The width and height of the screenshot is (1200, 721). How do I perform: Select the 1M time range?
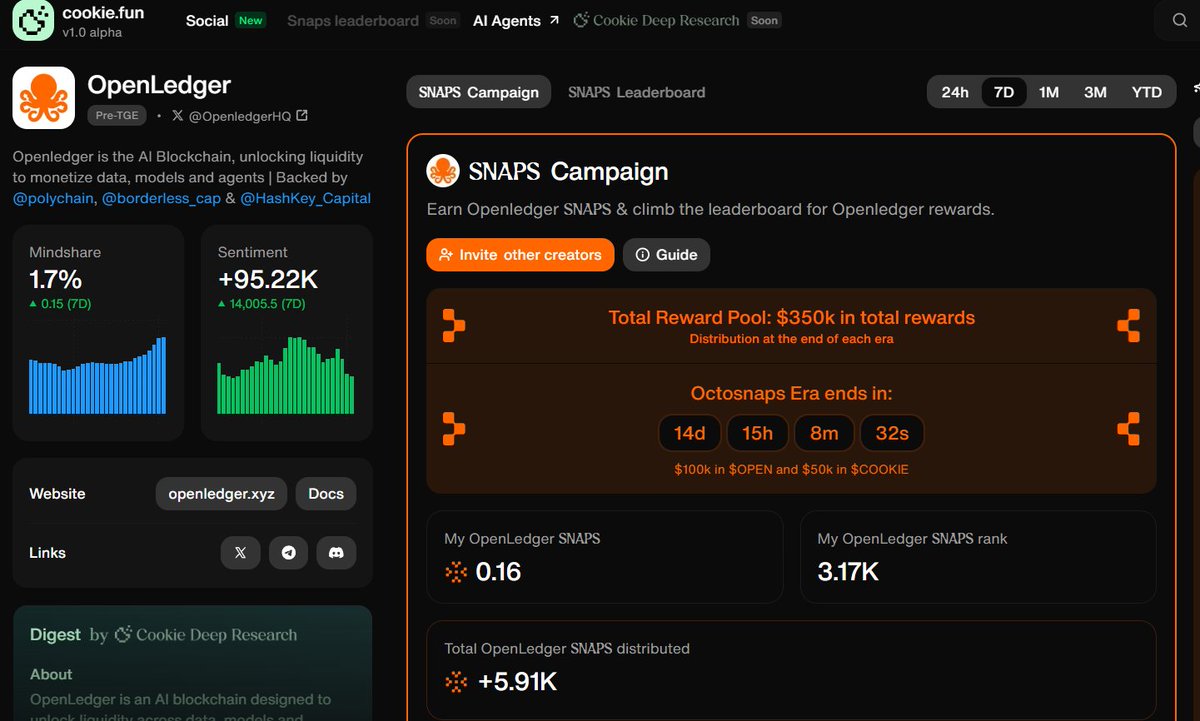pos(1048,91)
